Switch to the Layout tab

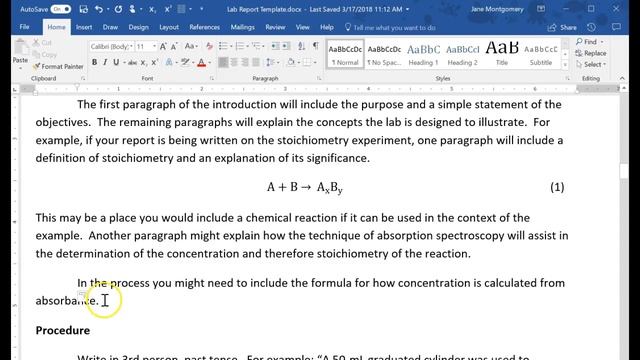169,27
